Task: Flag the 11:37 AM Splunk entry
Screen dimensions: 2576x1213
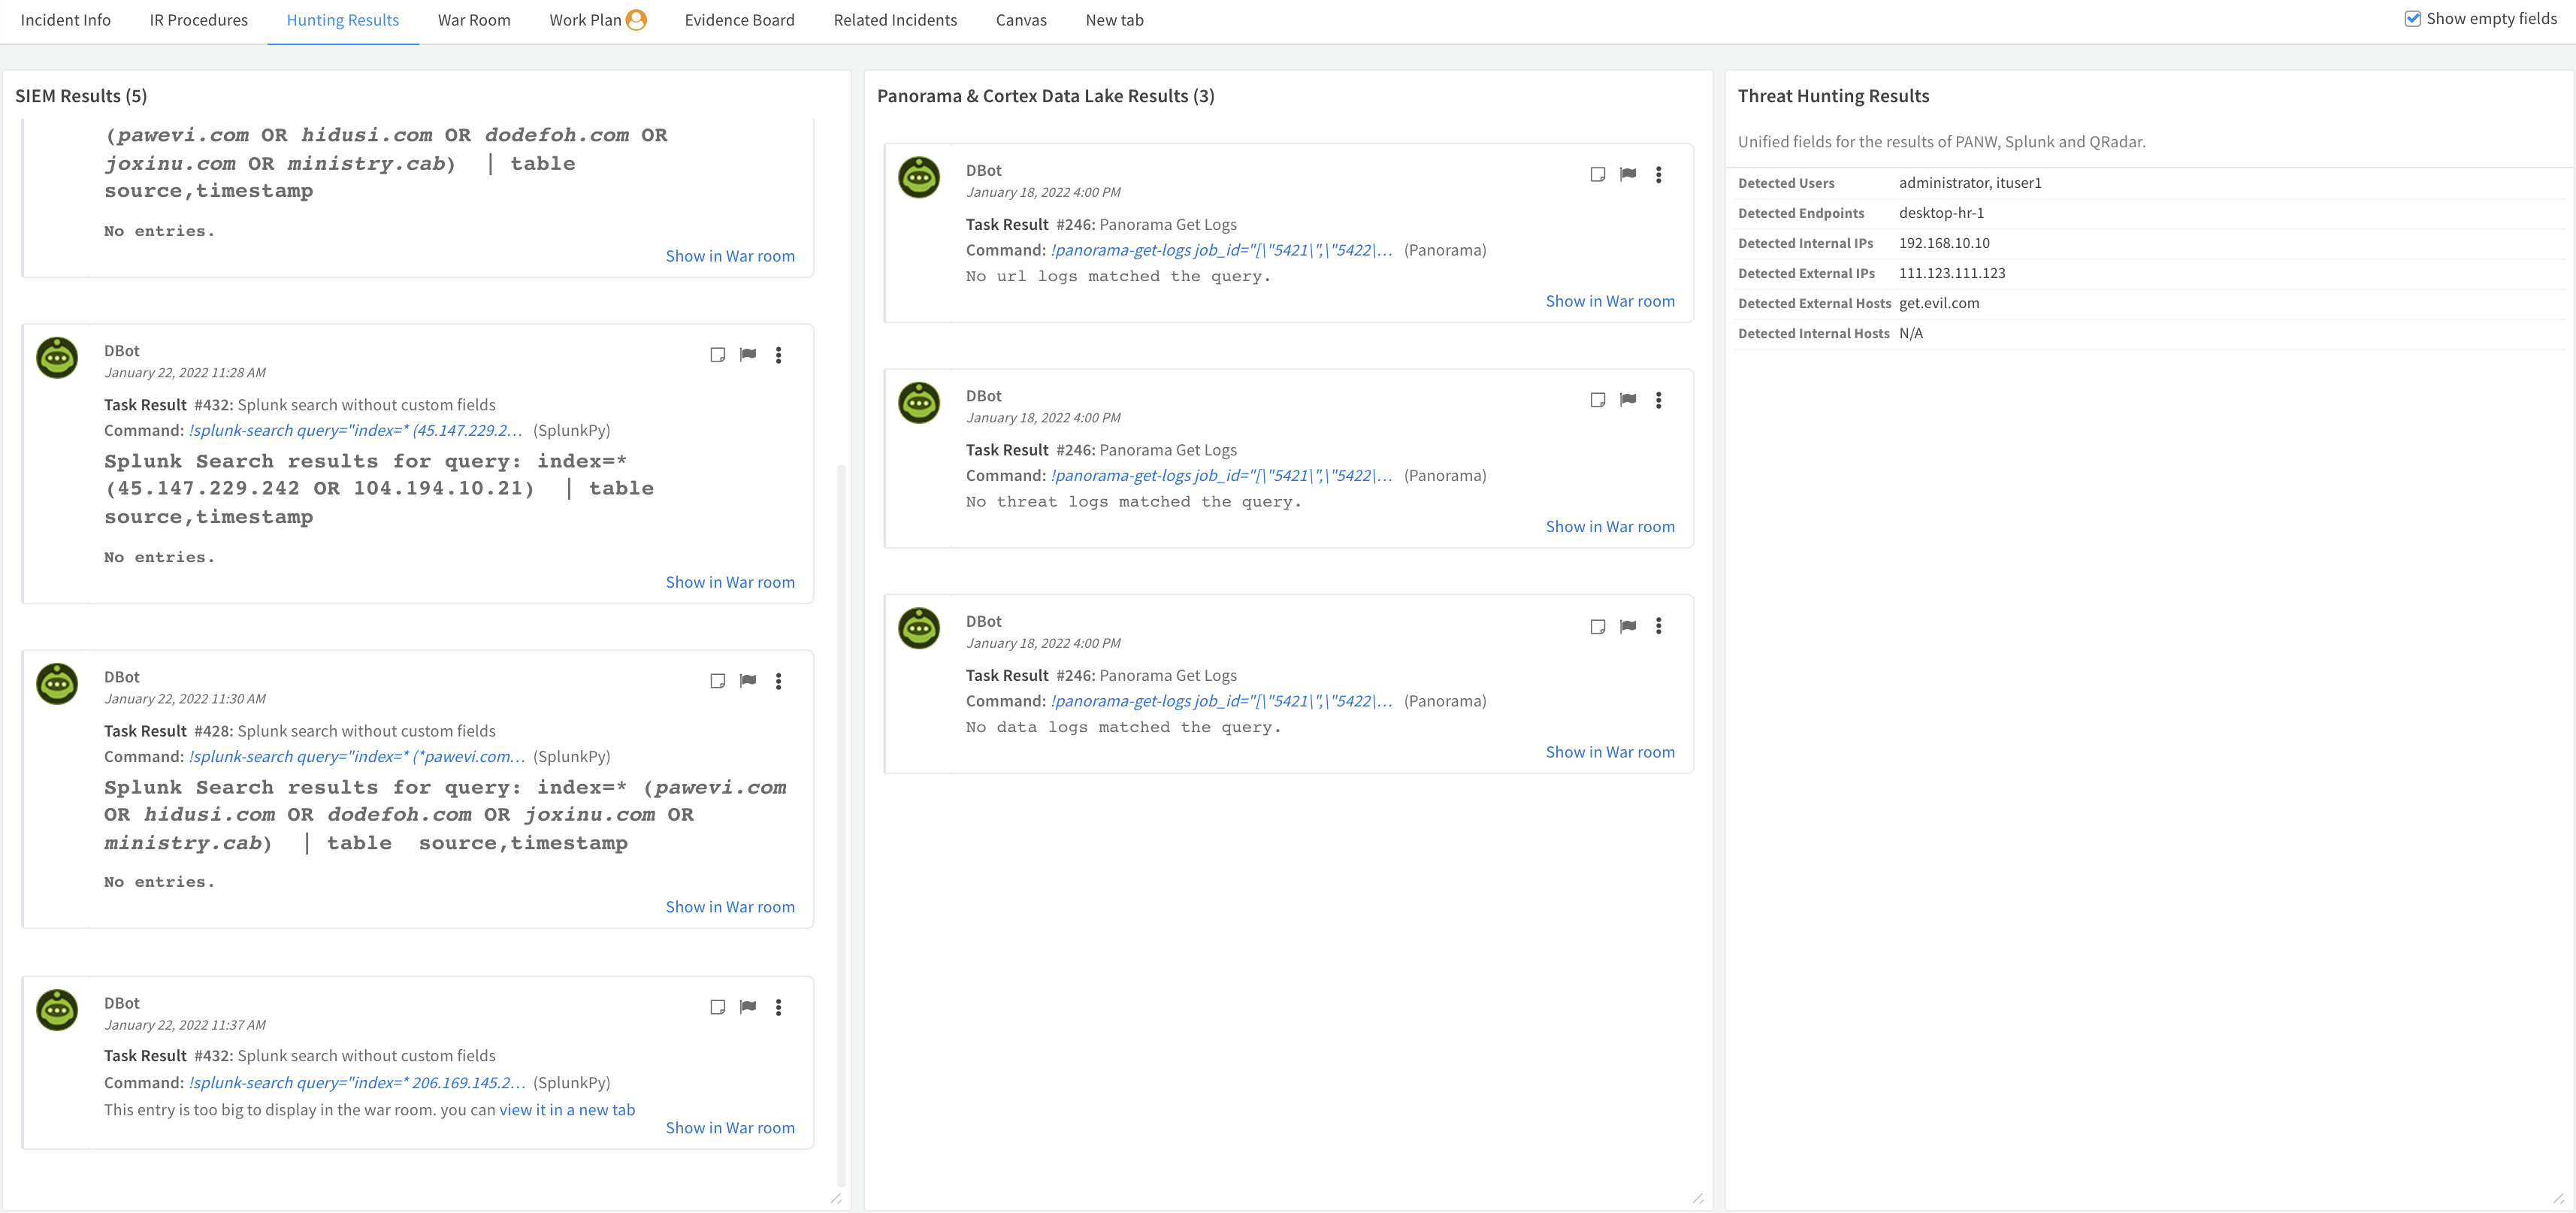Action: click(x=747, y=1007)
